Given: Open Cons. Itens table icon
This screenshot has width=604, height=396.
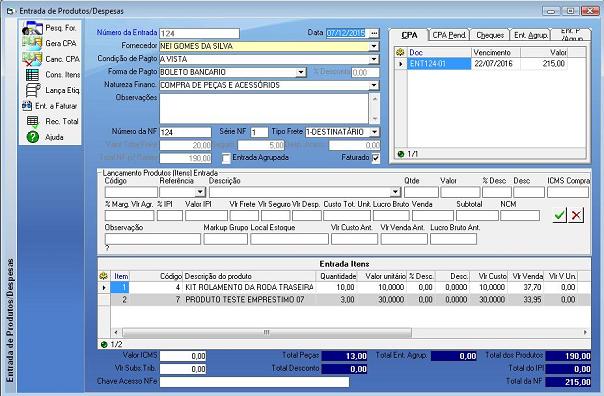Looking at the screenshot, I should (x=32, y=75).
